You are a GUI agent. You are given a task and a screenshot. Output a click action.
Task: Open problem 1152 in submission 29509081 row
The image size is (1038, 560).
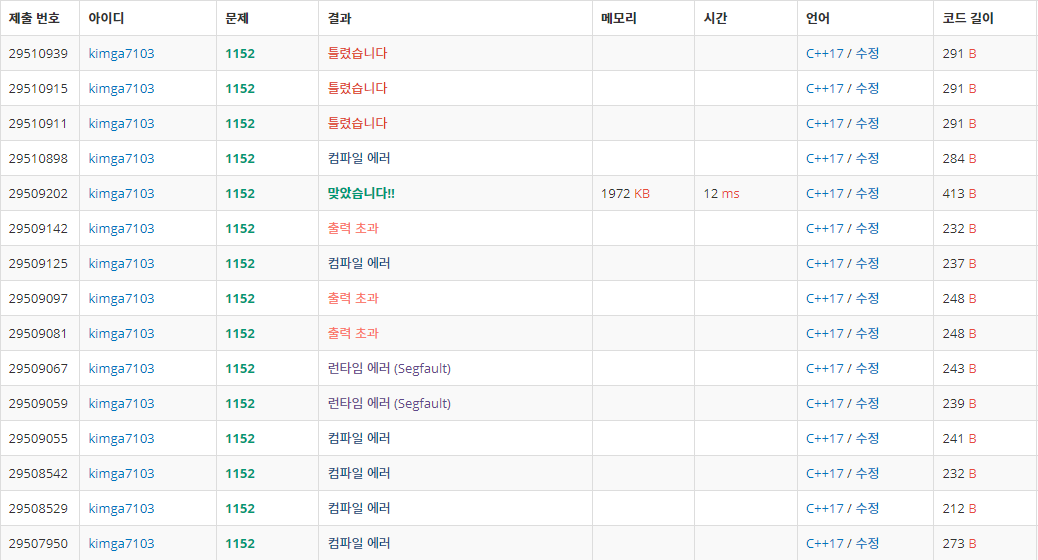(240, 334)
